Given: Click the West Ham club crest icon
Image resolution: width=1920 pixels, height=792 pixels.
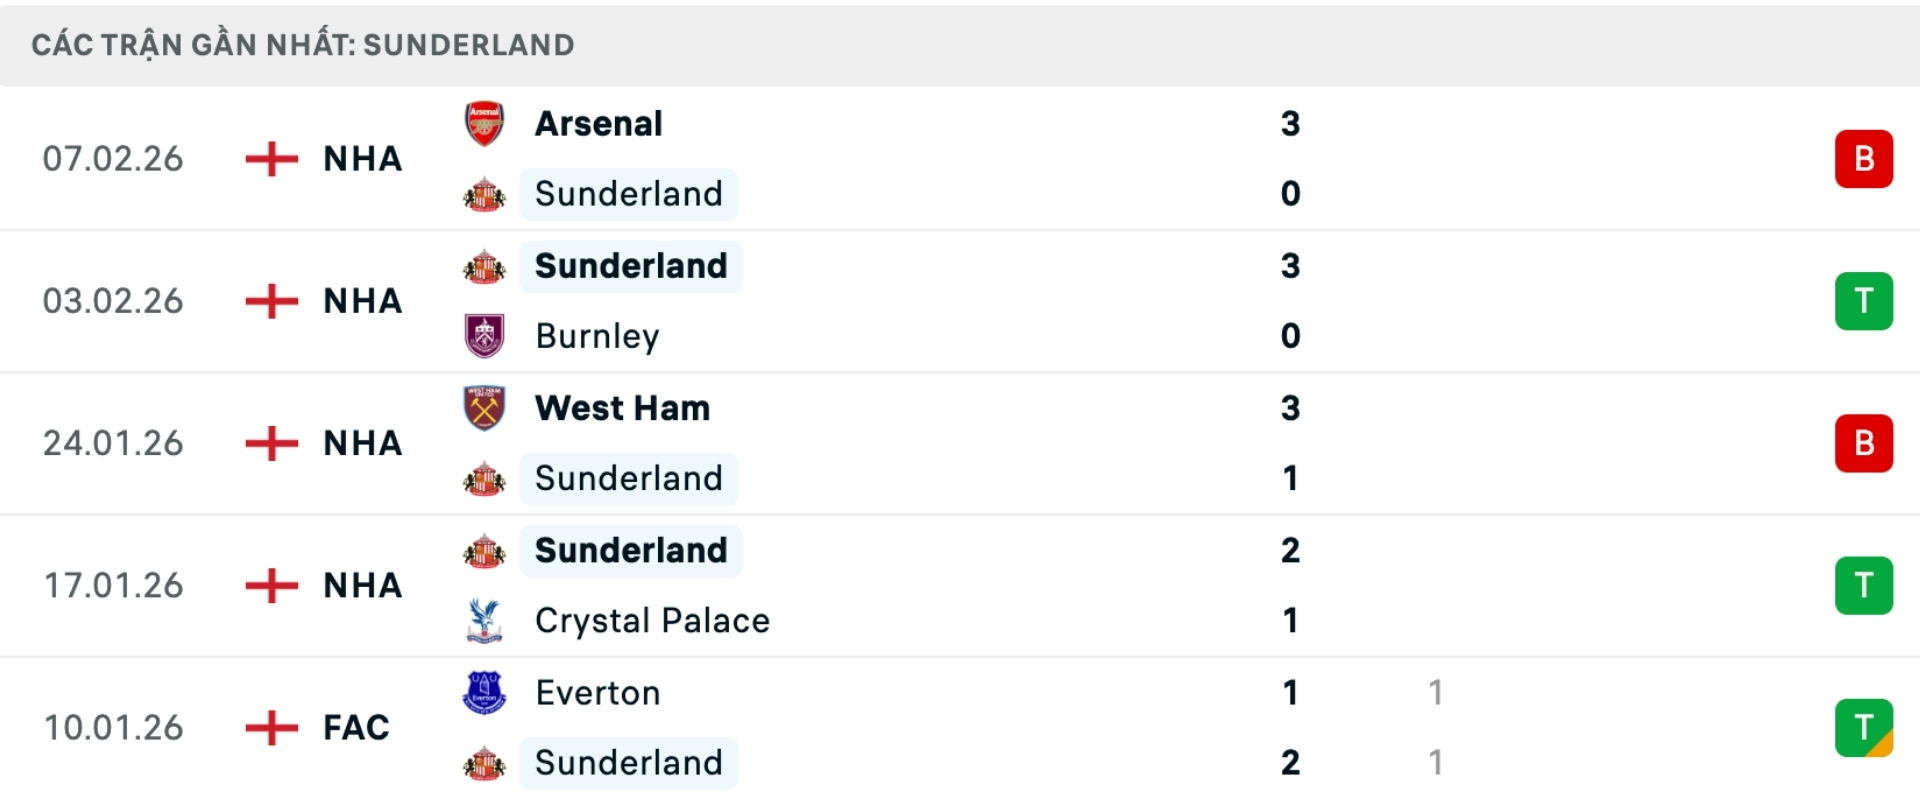Looking at the screenshot, I should tap(484, 408).
